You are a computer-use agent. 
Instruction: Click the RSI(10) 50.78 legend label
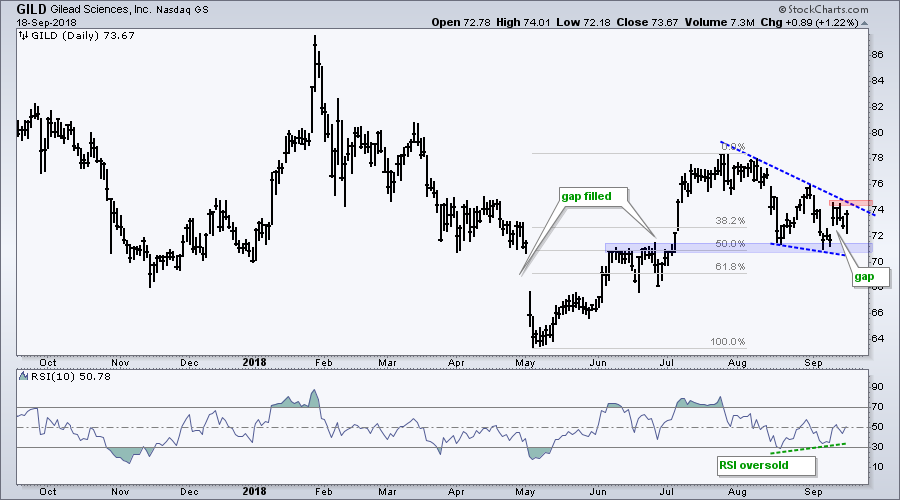[x=71, y=377]
